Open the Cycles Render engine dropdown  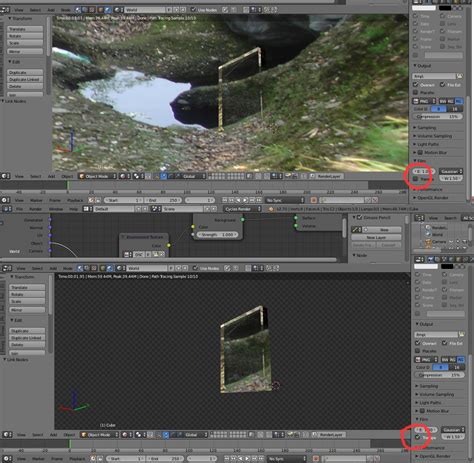point(242,209)
